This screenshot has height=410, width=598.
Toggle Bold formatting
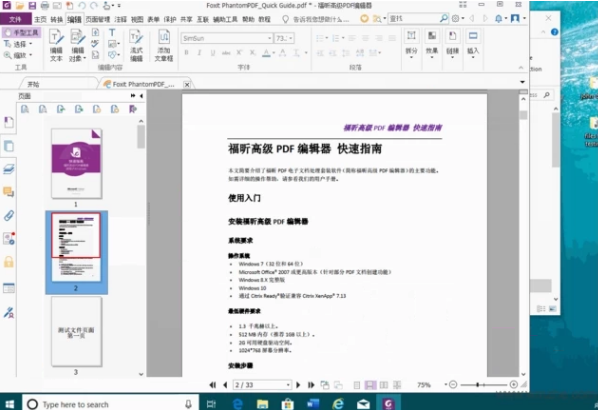186,53
